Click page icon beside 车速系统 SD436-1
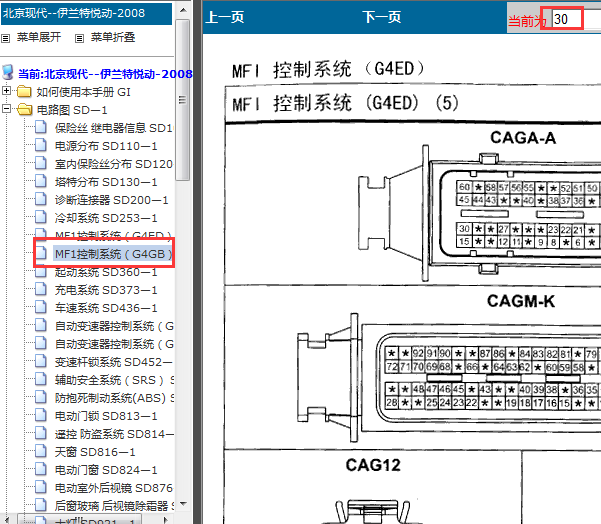The width and height of the screenshot is (601, 524). tap(41, 307)
